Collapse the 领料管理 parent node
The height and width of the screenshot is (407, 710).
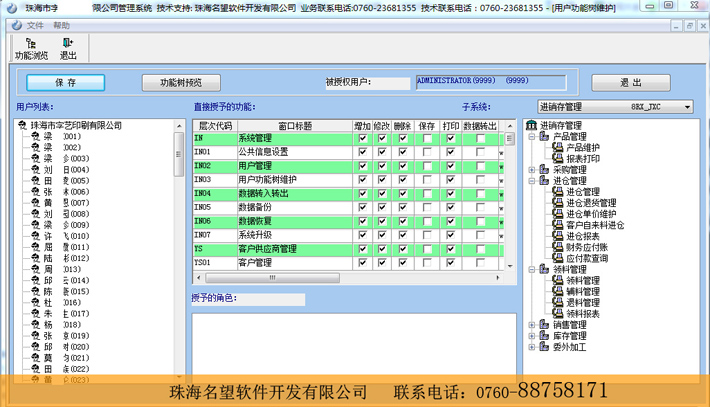(532, 269)
